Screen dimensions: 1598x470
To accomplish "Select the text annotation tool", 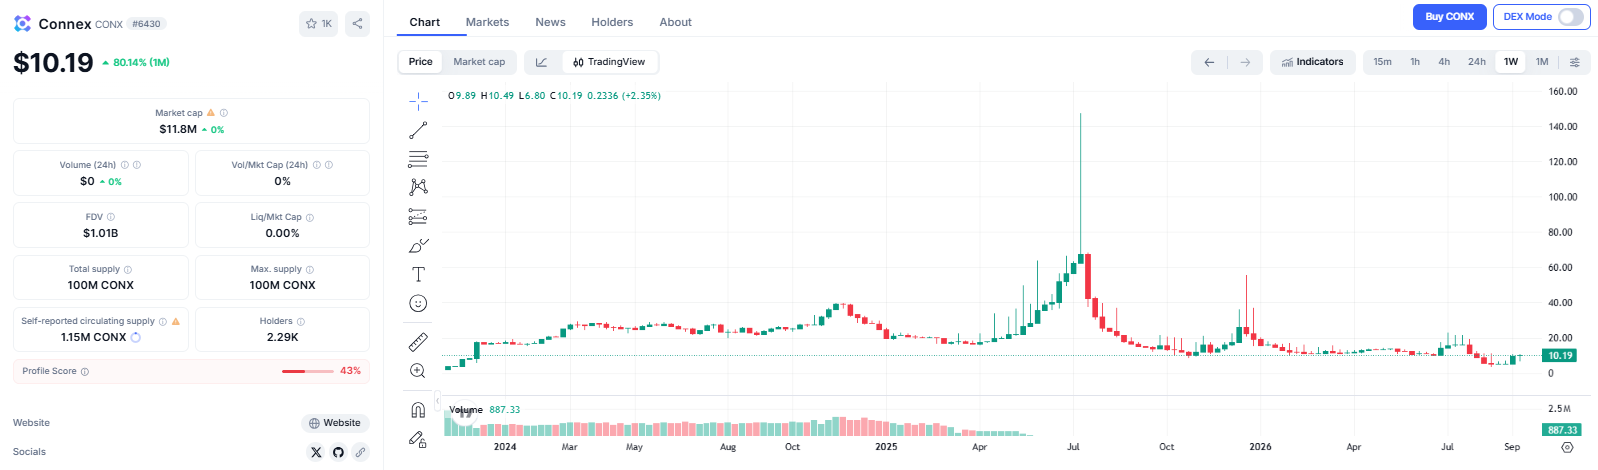I will tap(418, 274).
